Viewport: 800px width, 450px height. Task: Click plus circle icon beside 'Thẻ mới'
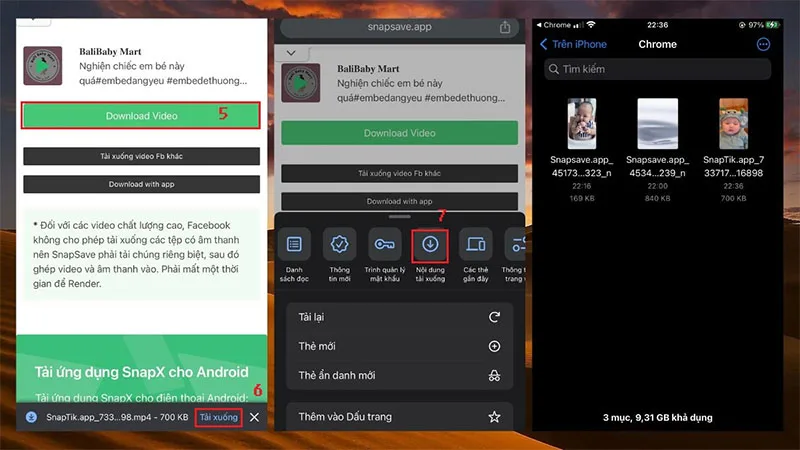click(x=494, y=346)
